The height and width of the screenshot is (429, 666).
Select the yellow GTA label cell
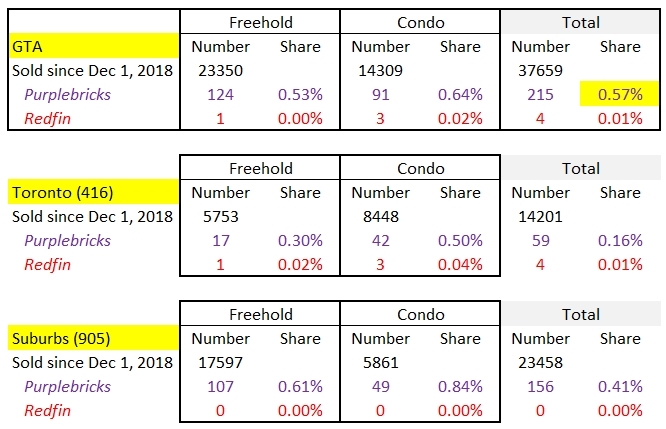[90, 46]
